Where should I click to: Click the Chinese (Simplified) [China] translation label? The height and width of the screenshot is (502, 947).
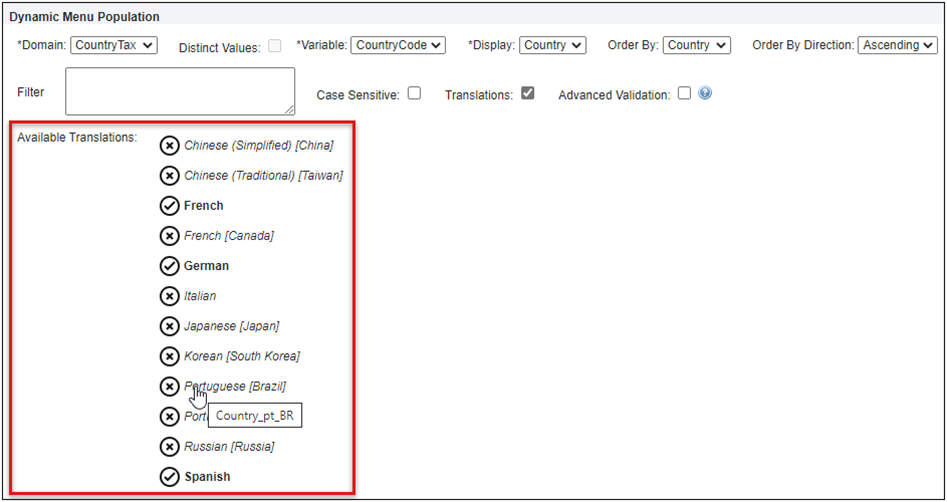[x=258, y=146]
